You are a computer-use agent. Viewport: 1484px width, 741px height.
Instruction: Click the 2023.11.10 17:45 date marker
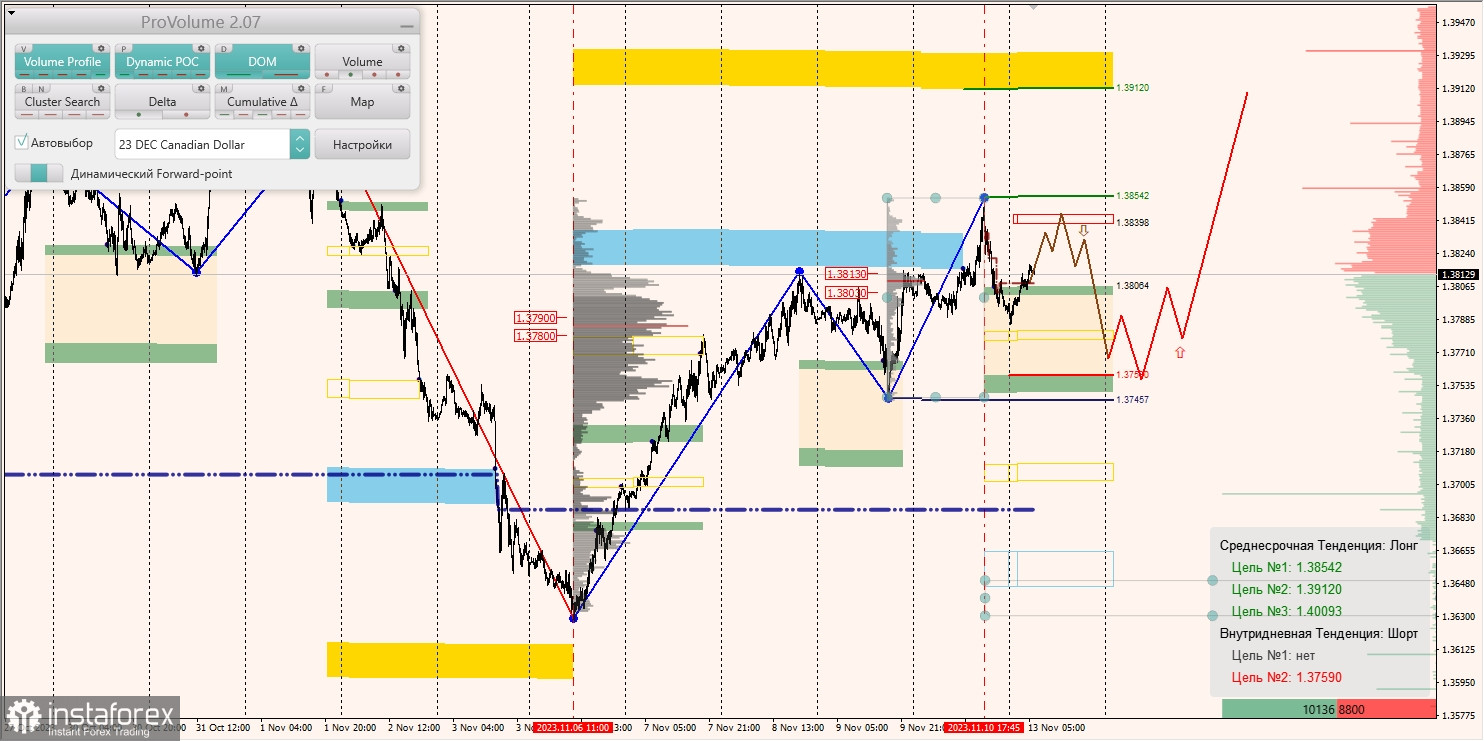point(984,728)
